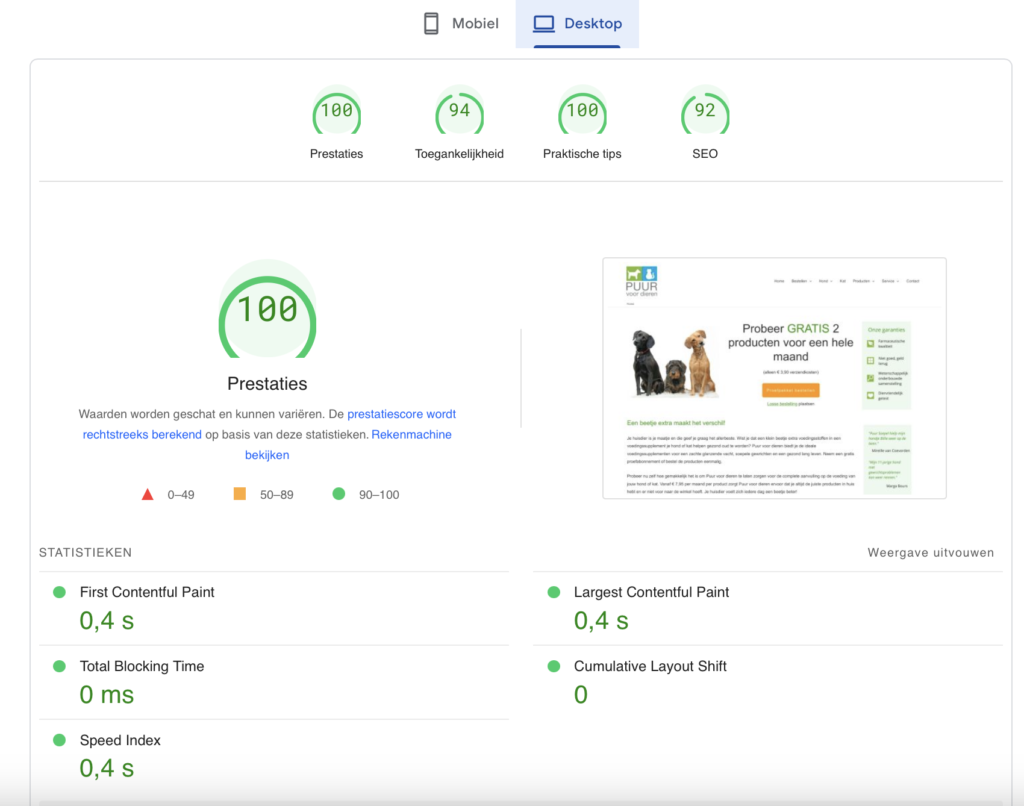
Task: Click the green dot beside First Contentful Paint
Action: (x=59, y=592)
